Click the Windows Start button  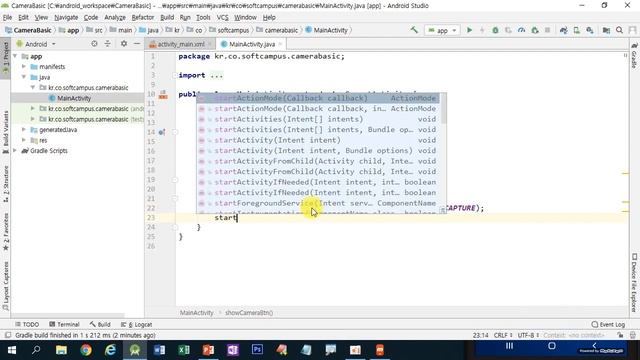coord(12,350)
